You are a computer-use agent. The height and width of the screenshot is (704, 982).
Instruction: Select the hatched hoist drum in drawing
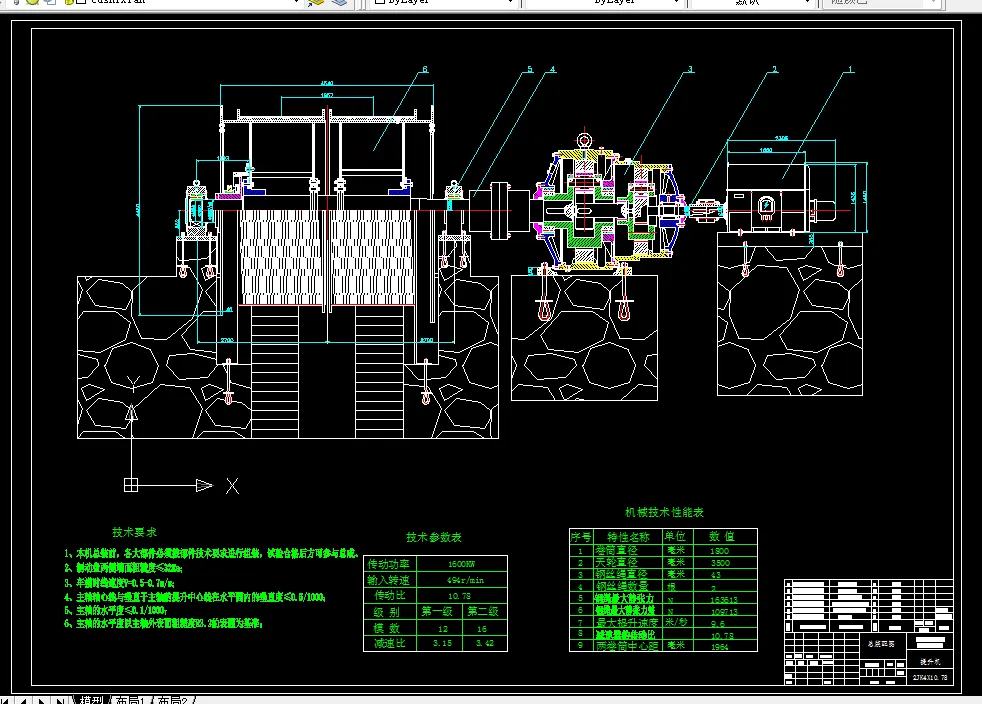(x=326, y=257)
